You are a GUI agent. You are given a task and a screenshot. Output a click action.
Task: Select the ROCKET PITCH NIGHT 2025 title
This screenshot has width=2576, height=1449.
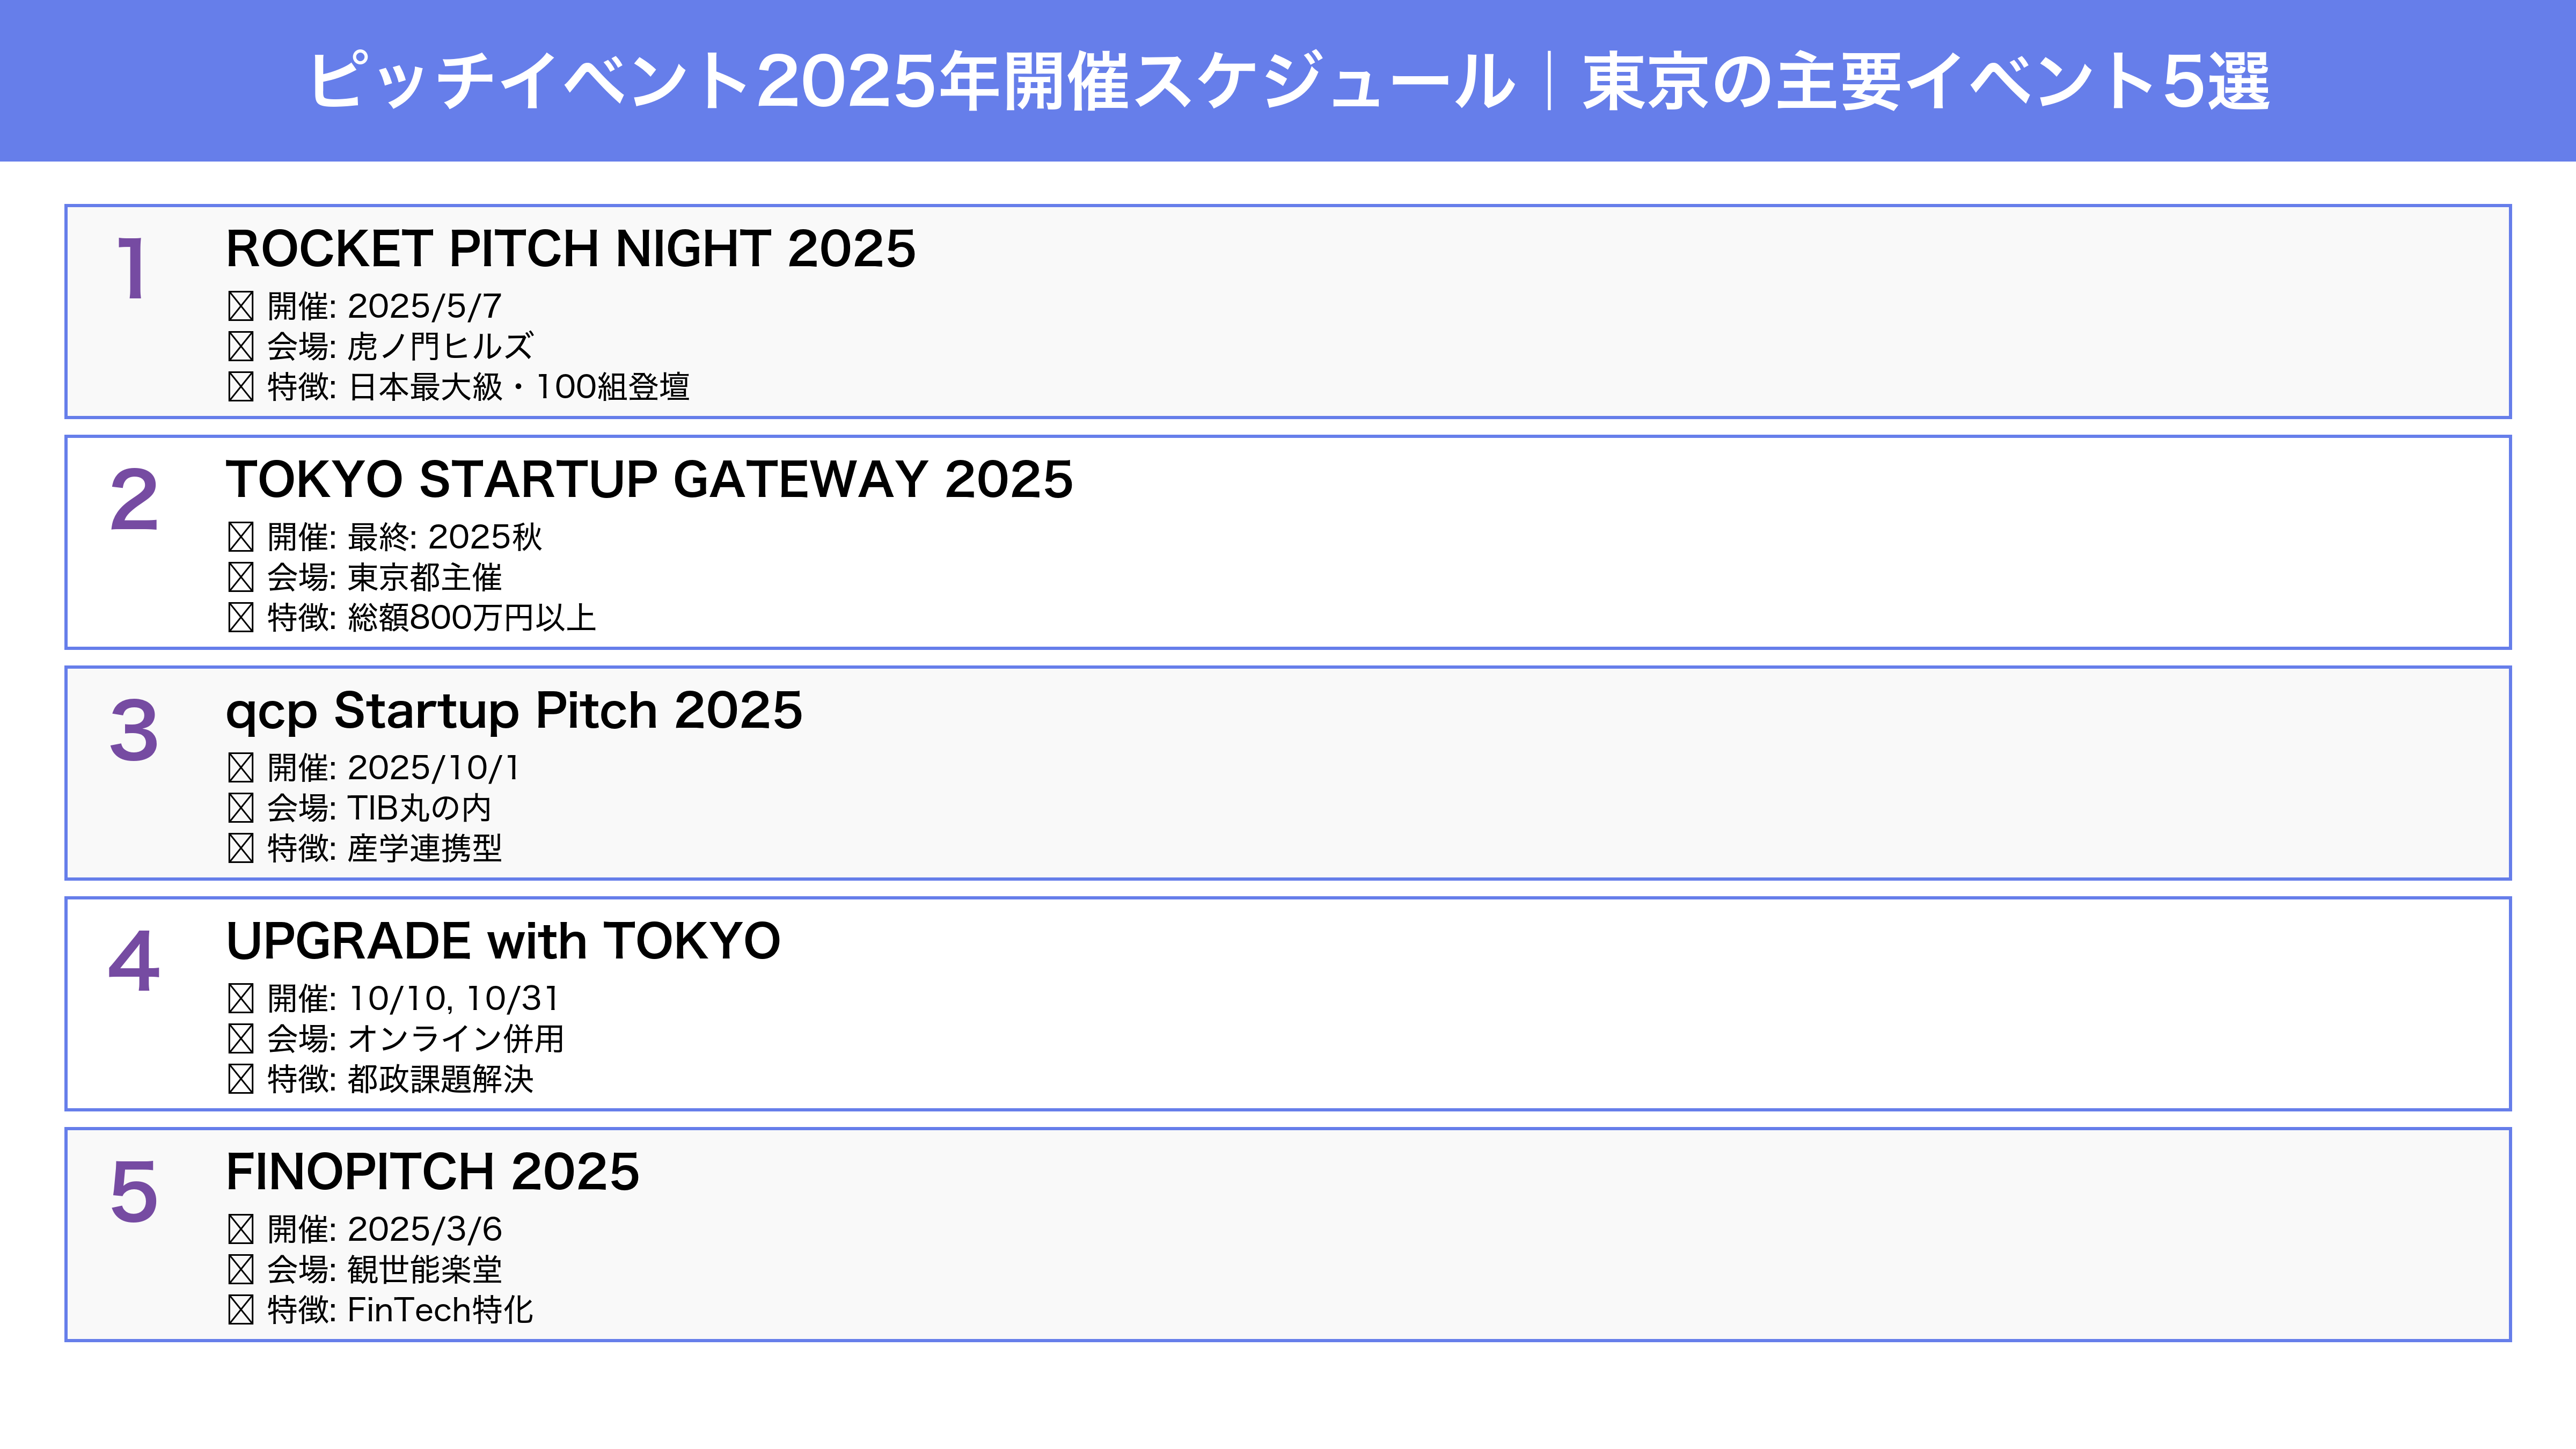point(570,249)
